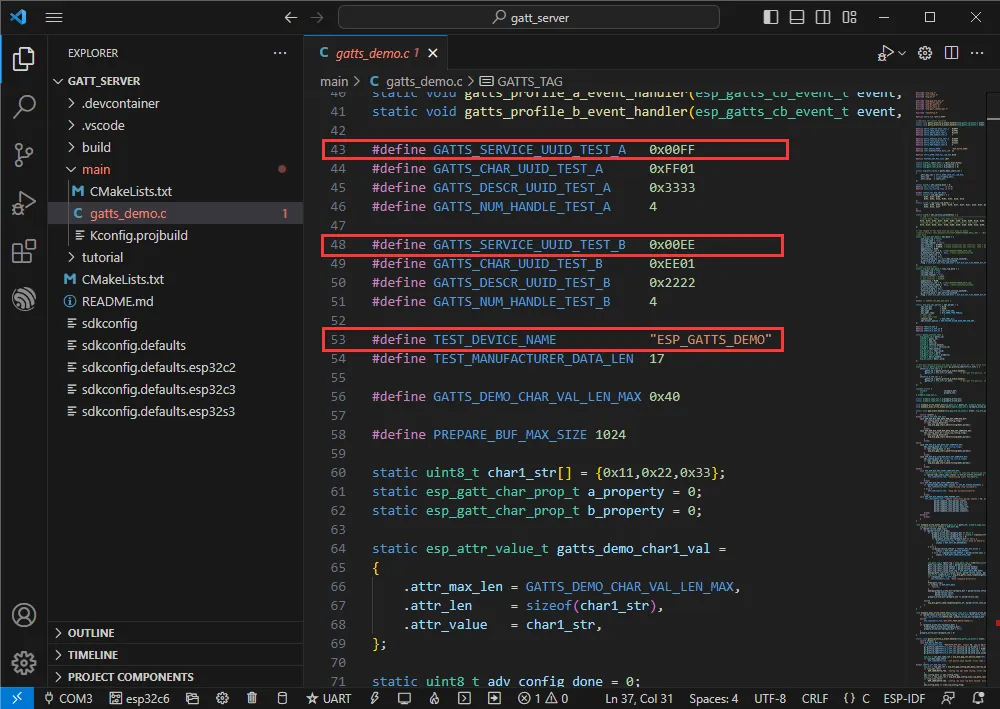1000x709 pixels.
Task: Open the hamburger menu
Action: click(x=54, y=17)
